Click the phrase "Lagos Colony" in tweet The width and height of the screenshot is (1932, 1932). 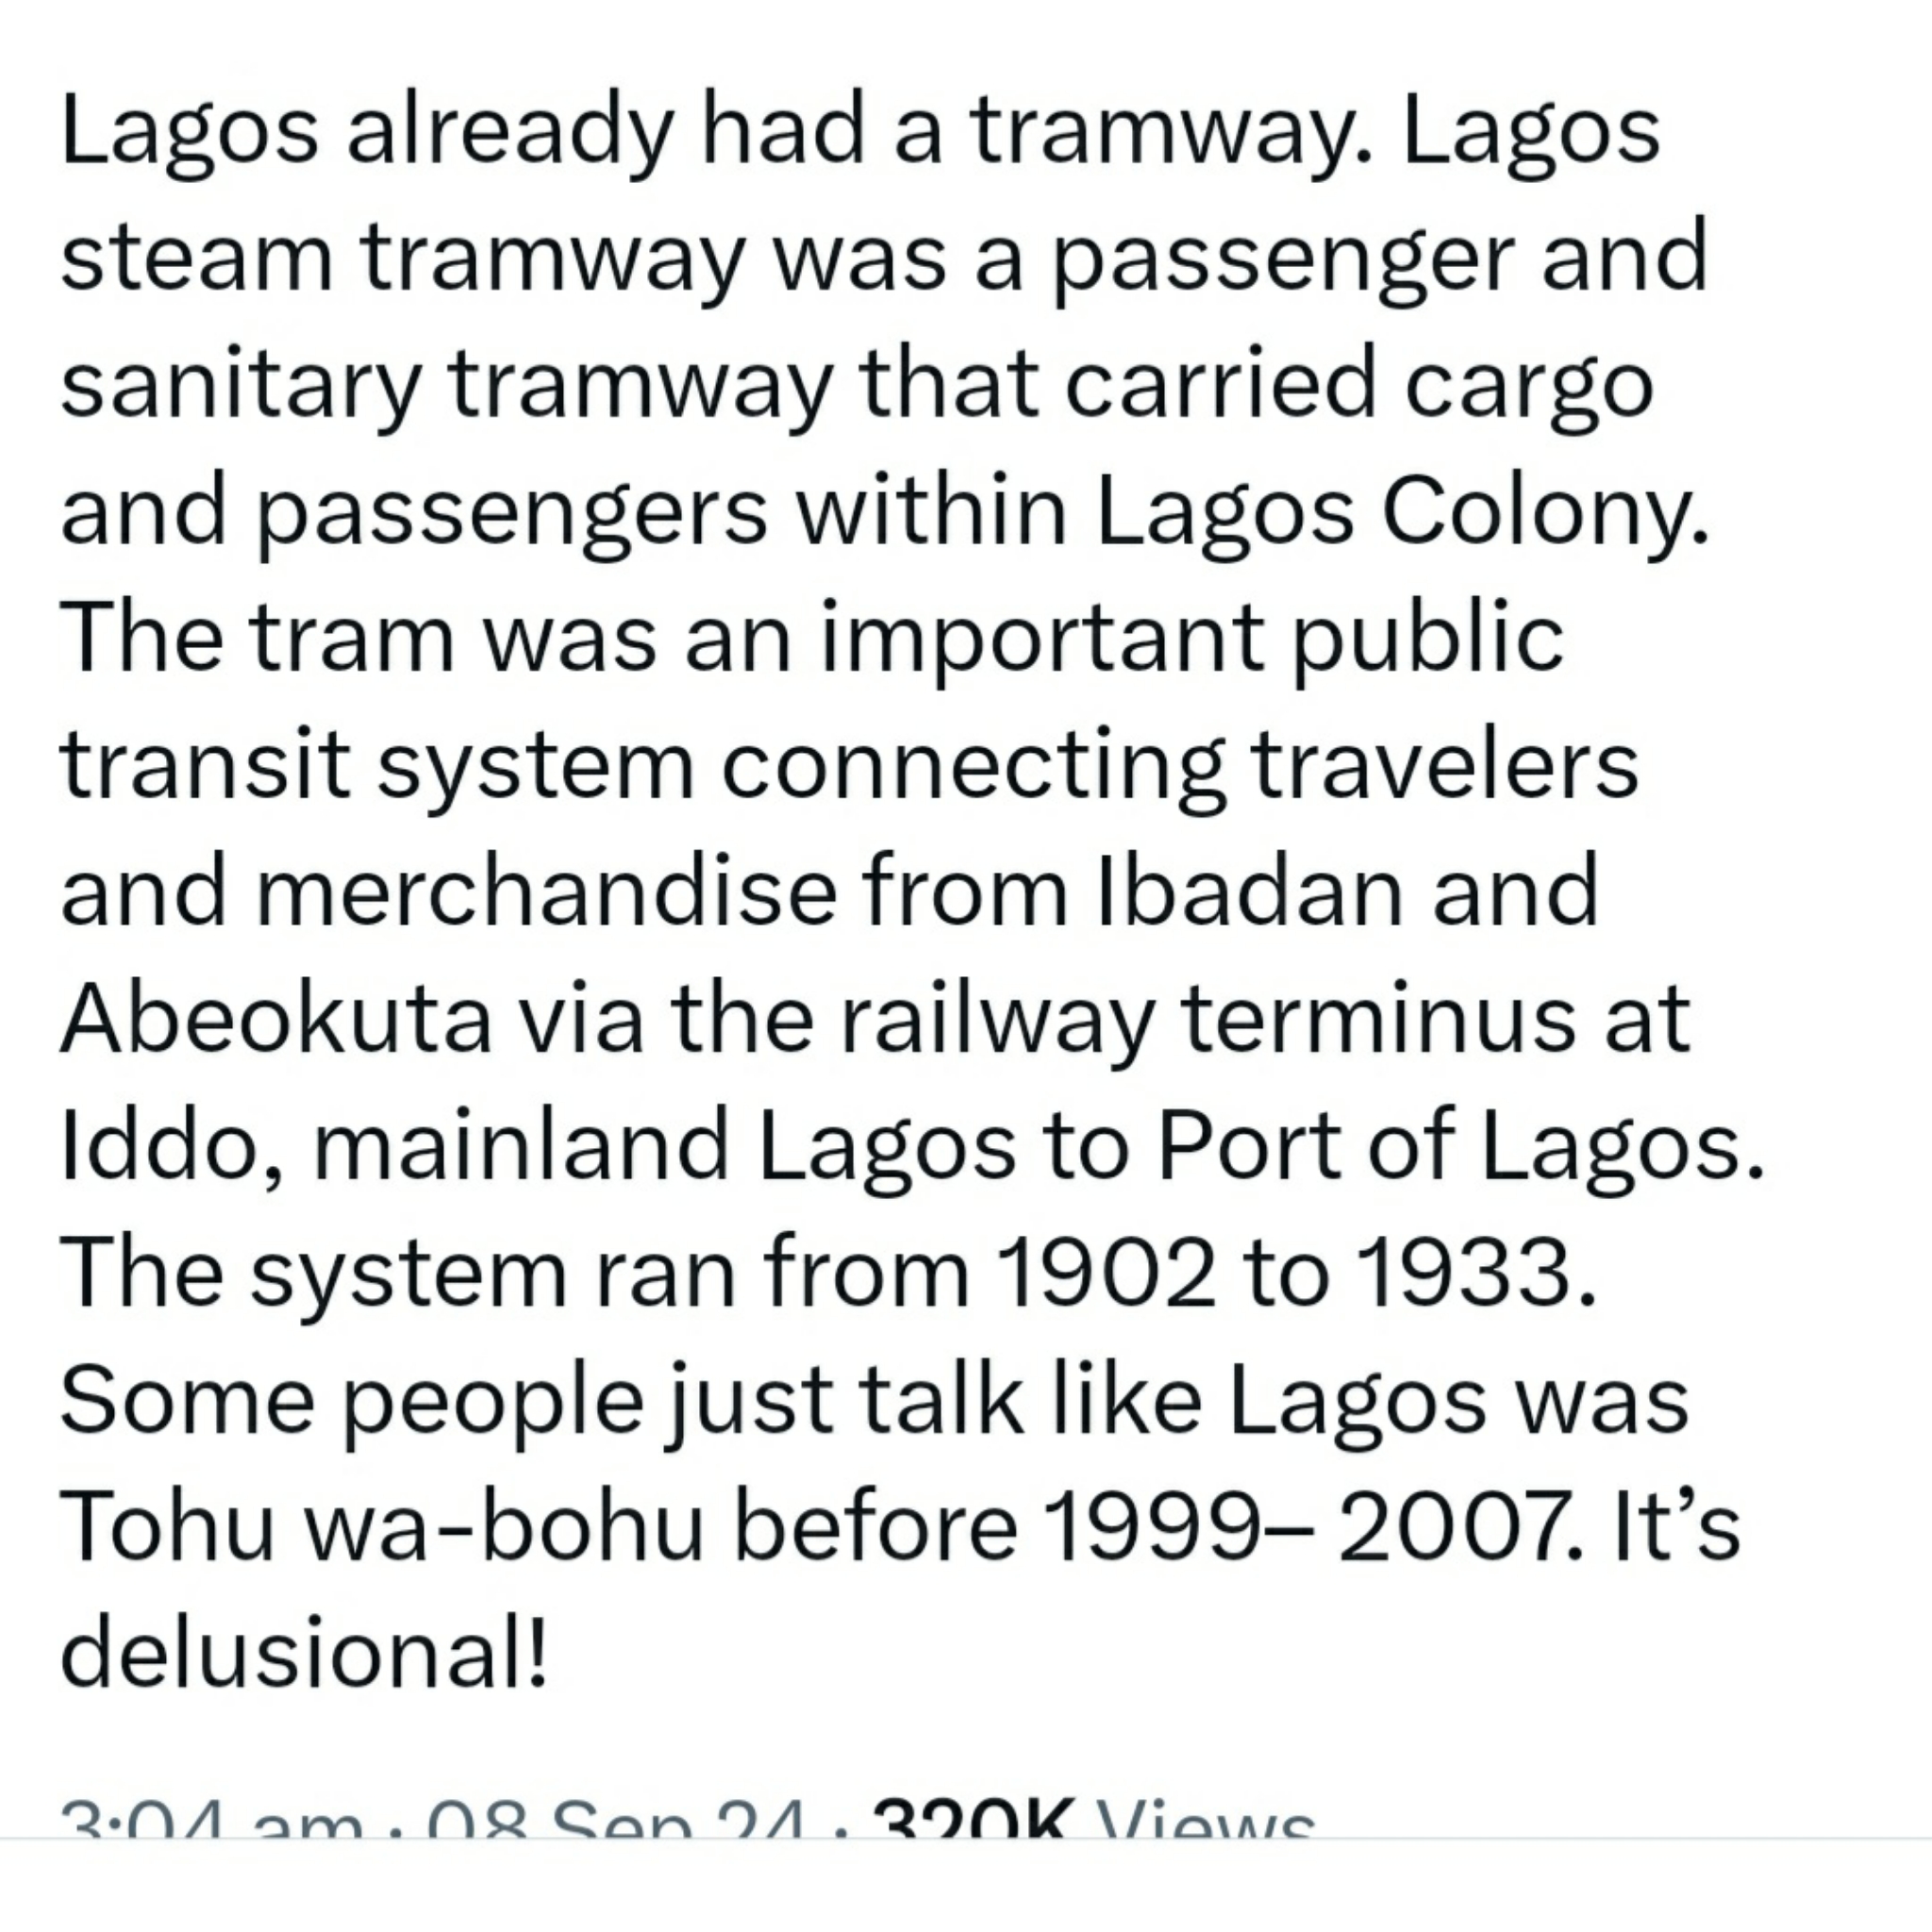(x=1400, y=513)
